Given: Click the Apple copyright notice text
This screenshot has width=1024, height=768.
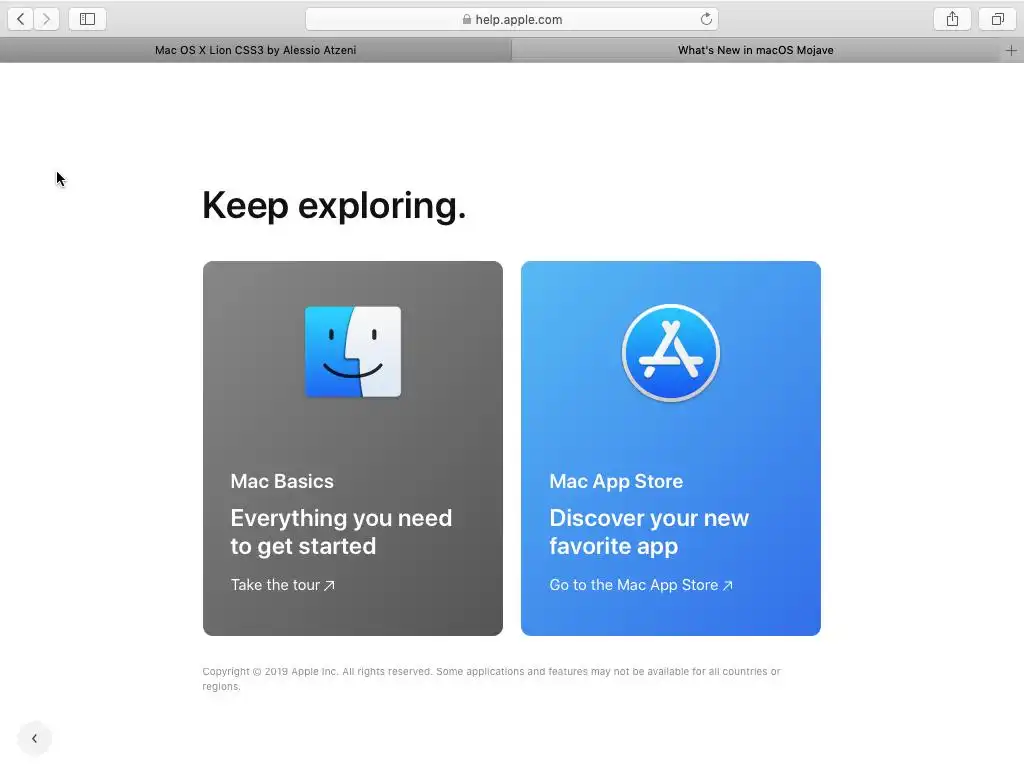Looking at the screenshot, I should pyautogui.click(x=491, y=679).
